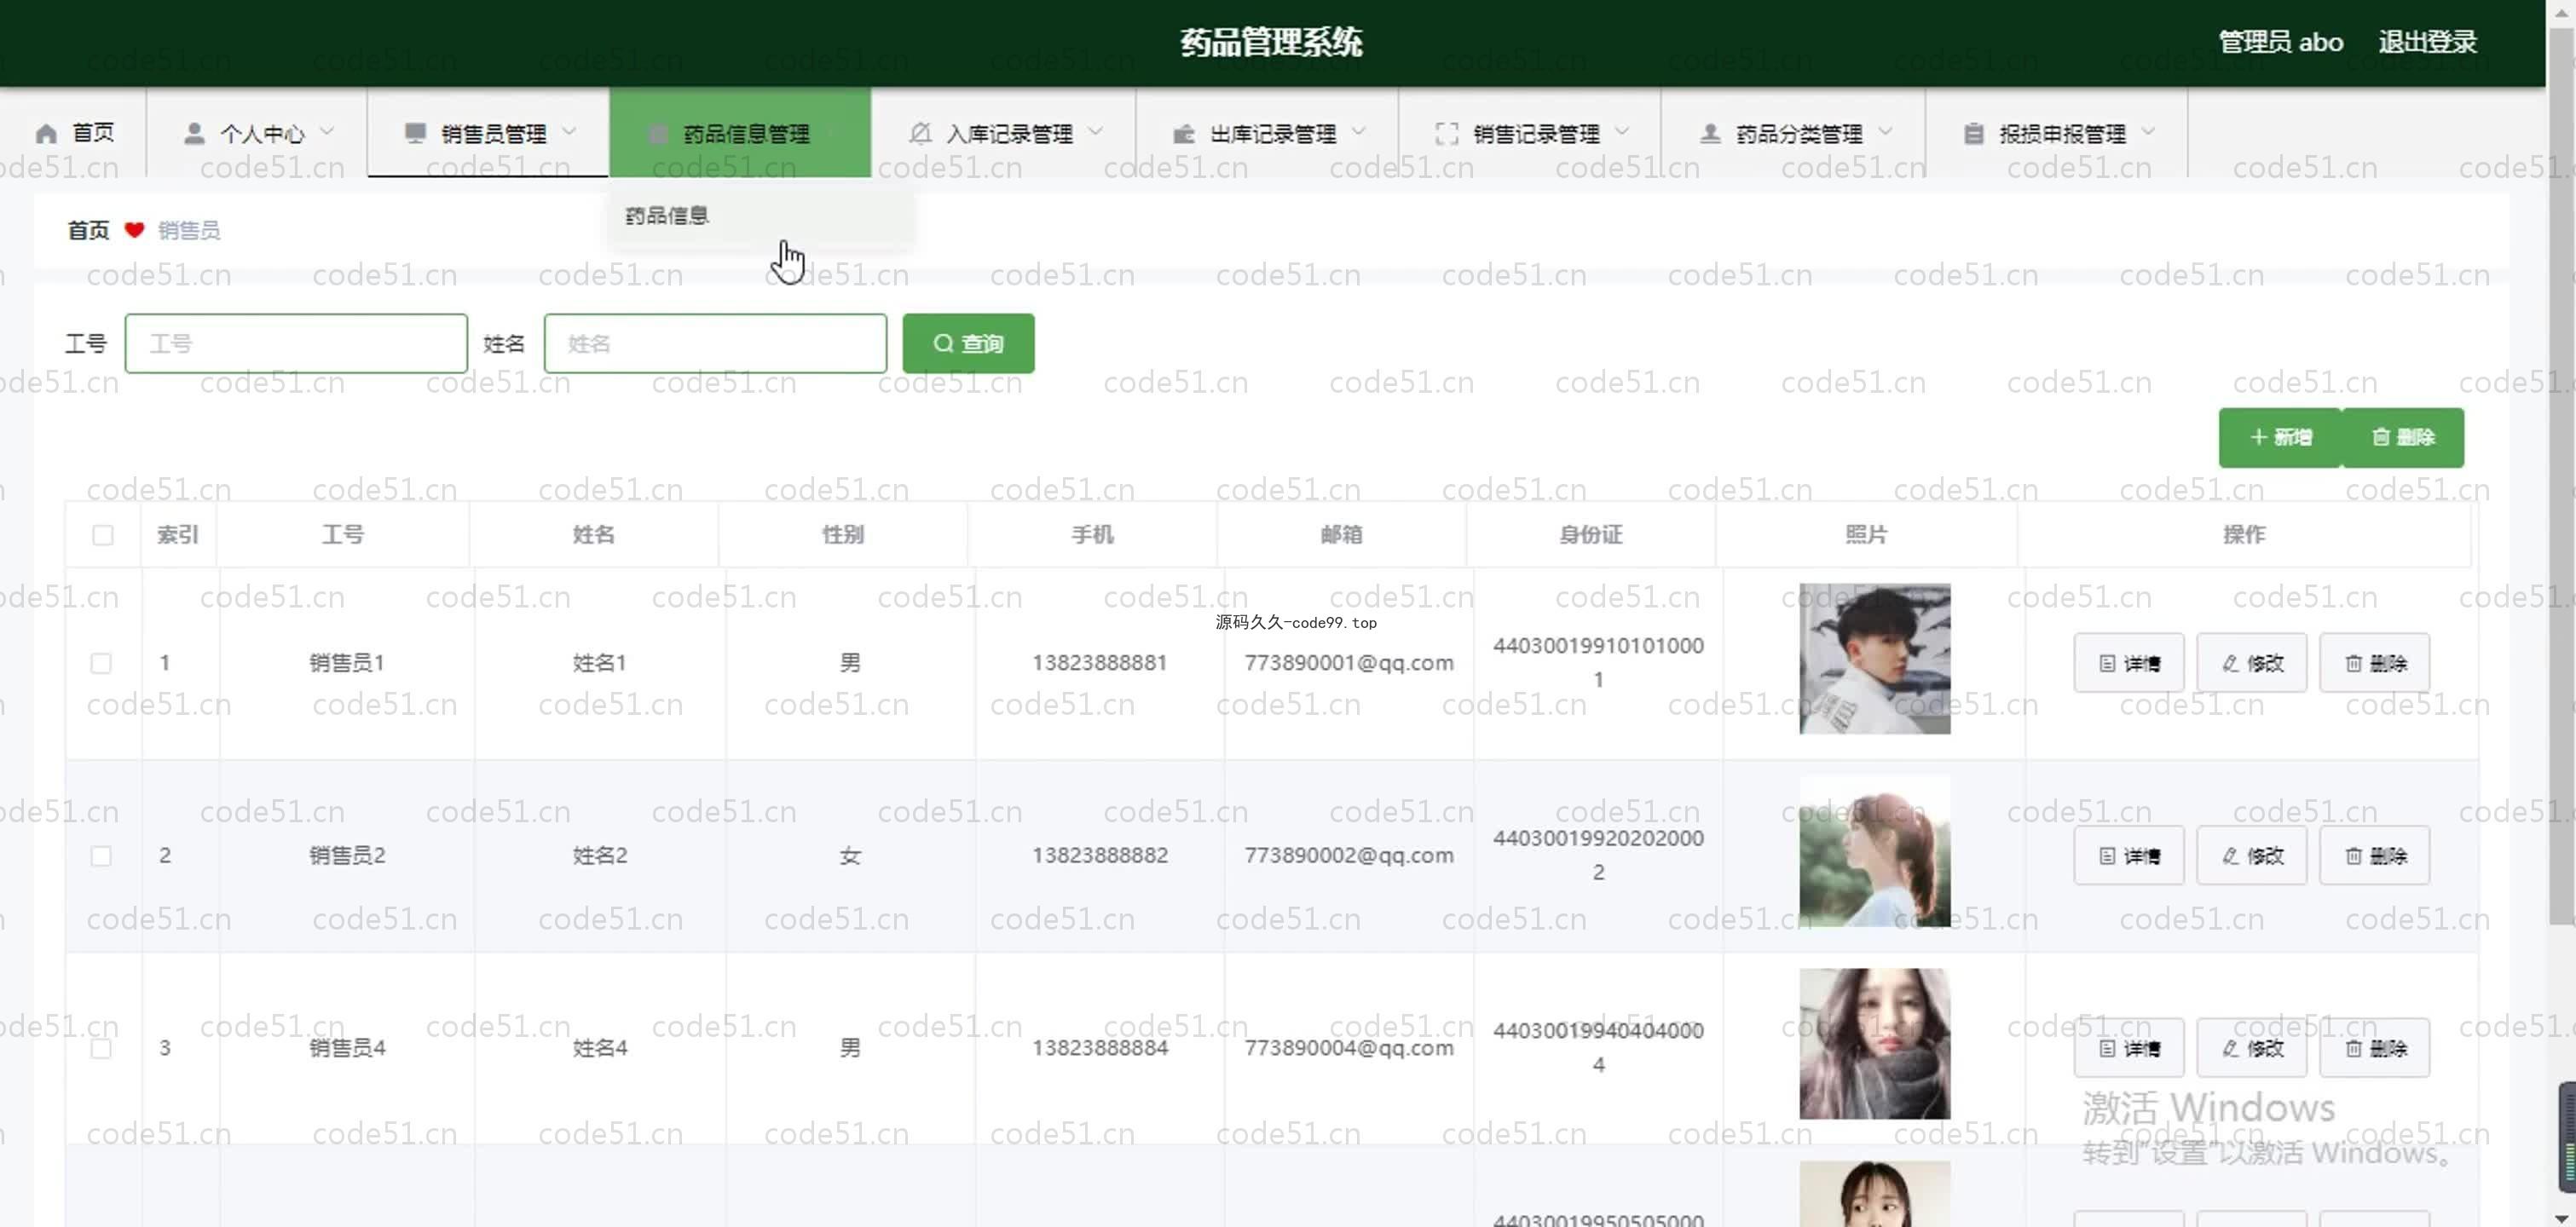Open the 报损申报管理 menu label
Viewport: 2576px width, 1227px height.
coord(2062,133)
